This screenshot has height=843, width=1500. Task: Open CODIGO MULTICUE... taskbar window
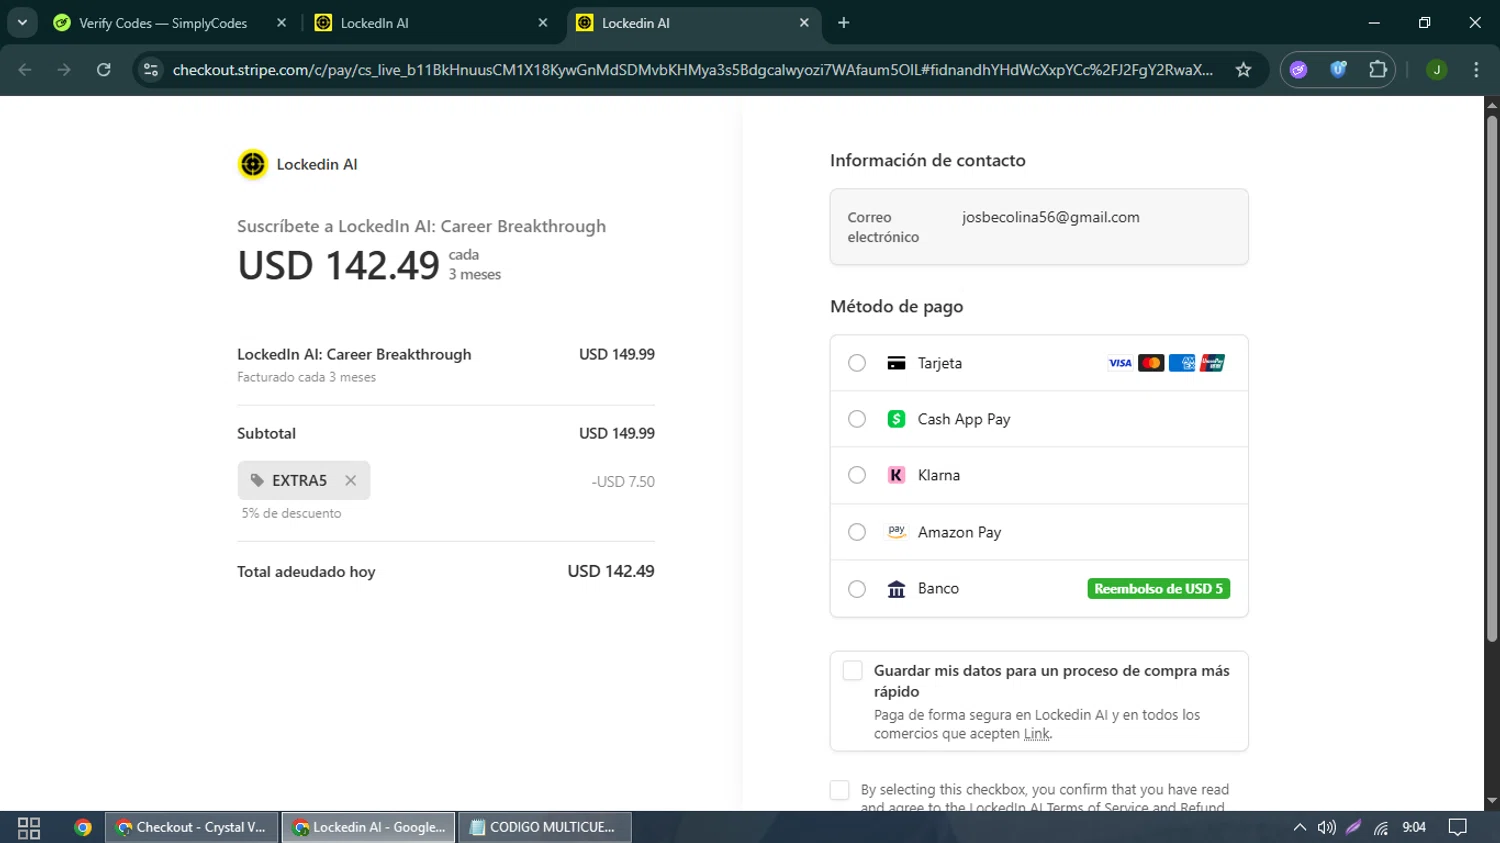[545, 827]
